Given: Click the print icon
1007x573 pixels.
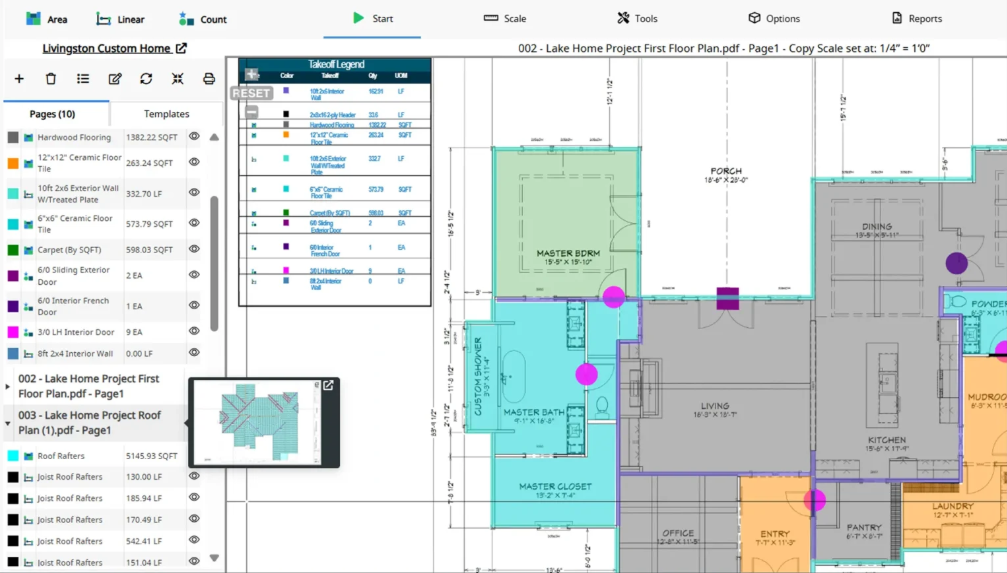Looking at the screenshot, I should click(209, 78).
